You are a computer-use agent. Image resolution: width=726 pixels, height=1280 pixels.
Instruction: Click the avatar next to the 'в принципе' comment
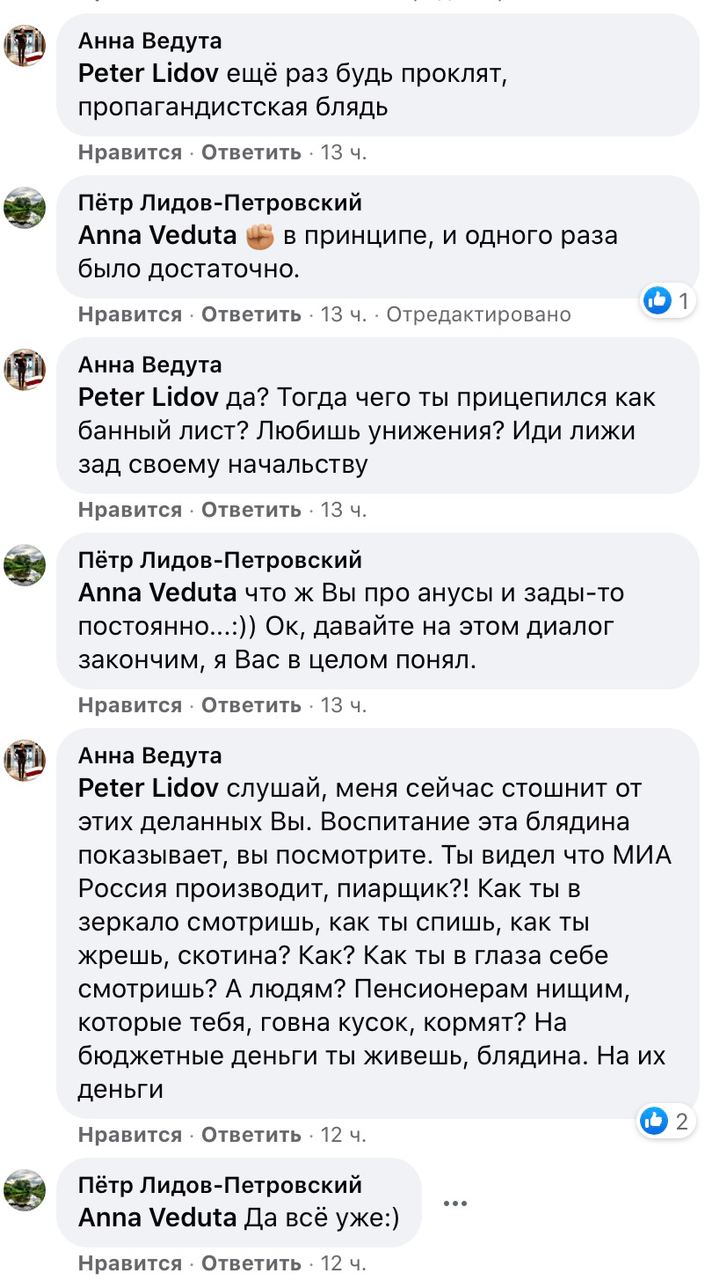tap(25, 207)
